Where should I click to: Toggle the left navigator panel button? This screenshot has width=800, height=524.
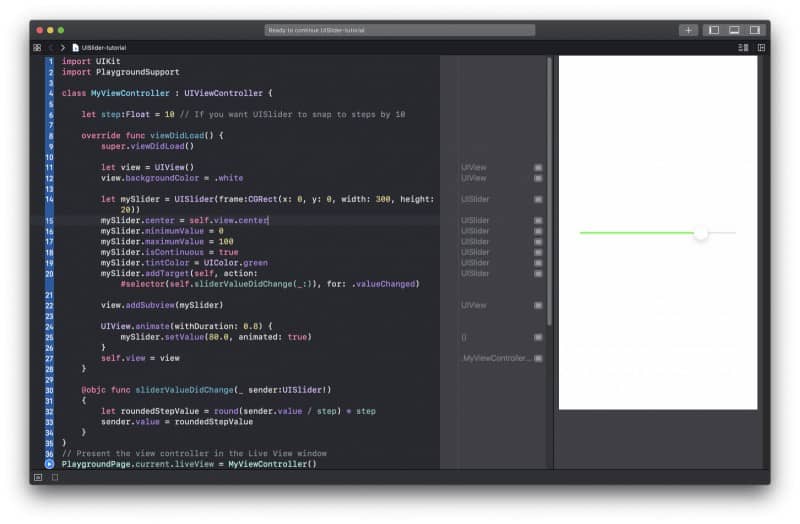click(714, 30)
